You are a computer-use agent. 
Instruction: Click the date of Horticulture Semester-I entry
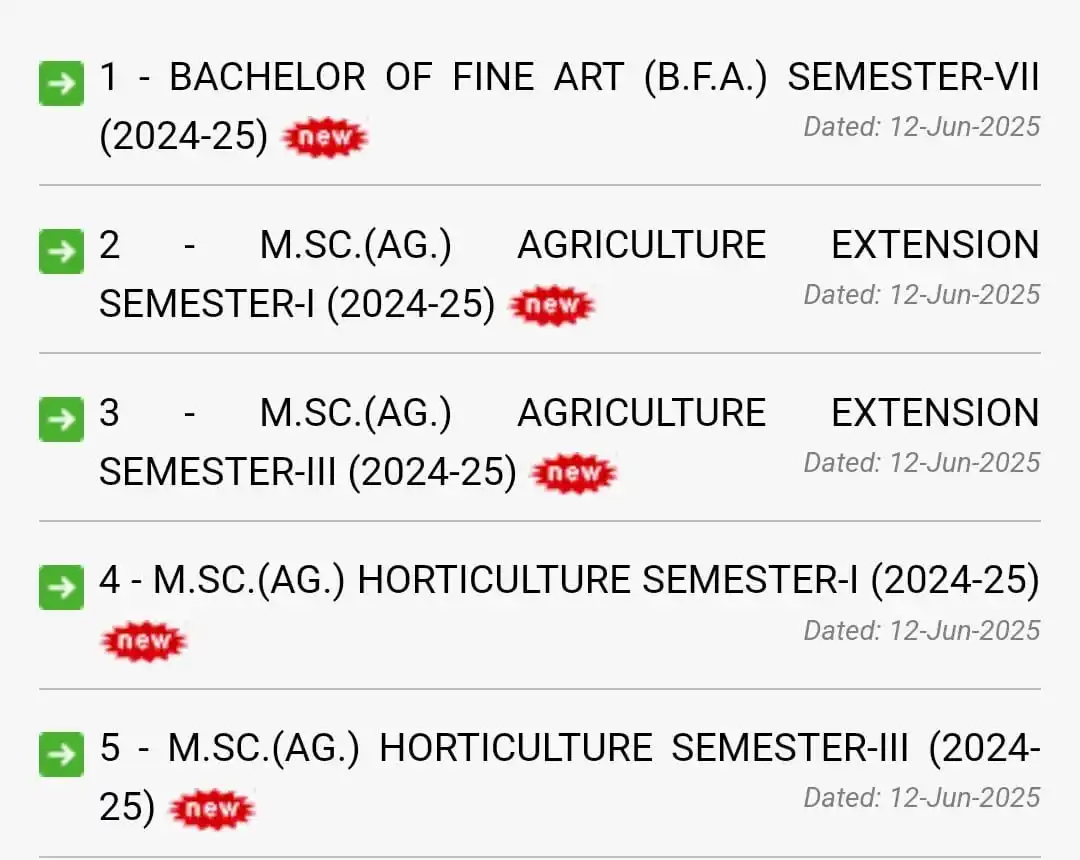click(x=922, y=631)
